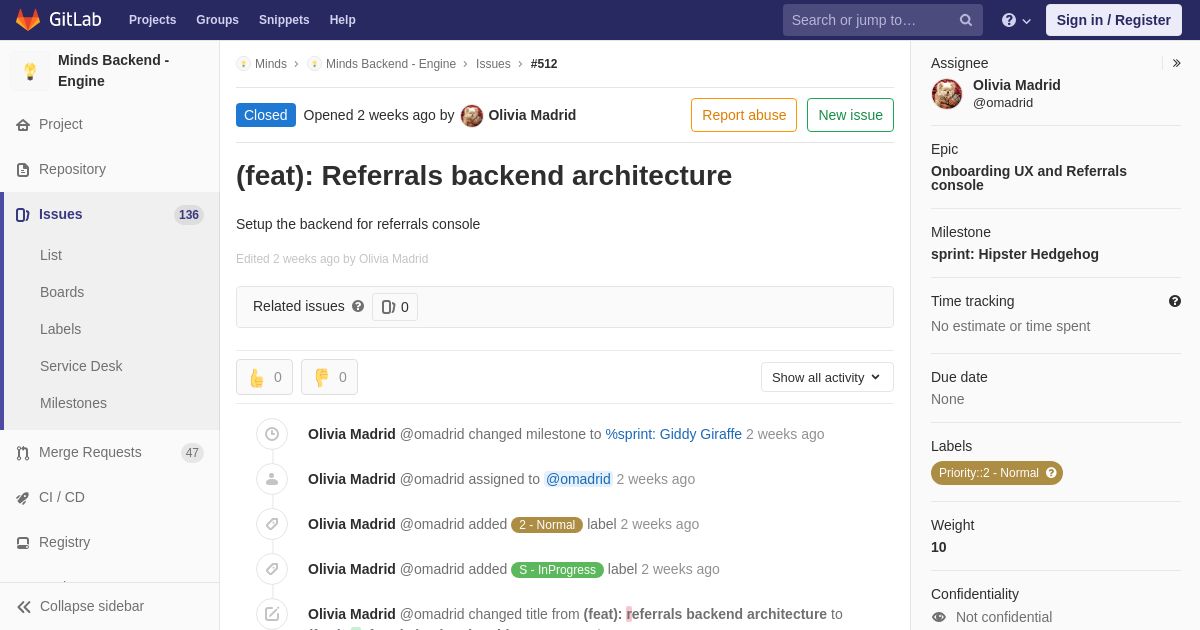Open the Repository sidebar section
The image size is (1200, 630).
(x=72, y=169)
